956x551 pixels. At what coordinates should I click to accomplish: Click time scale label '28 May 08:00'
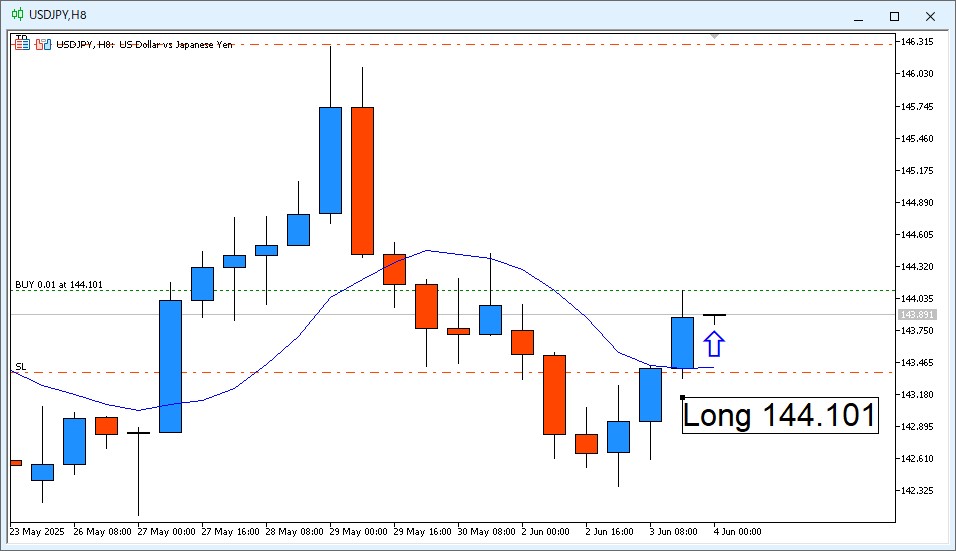pyautogui.click(x=294, y=531)
